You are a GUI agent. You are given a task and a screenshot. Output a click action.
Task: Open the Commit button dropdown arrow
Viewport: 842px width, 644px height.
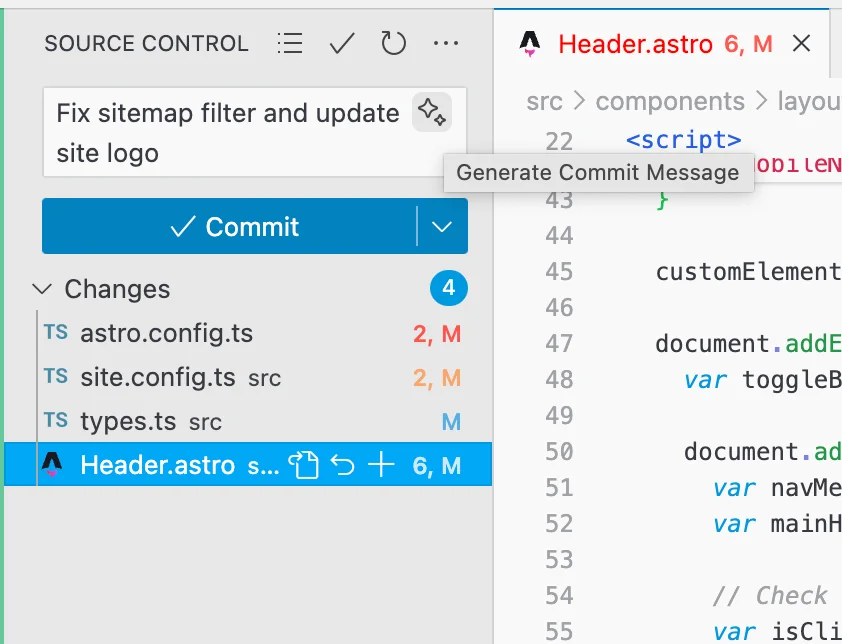(x=442, y=227)
